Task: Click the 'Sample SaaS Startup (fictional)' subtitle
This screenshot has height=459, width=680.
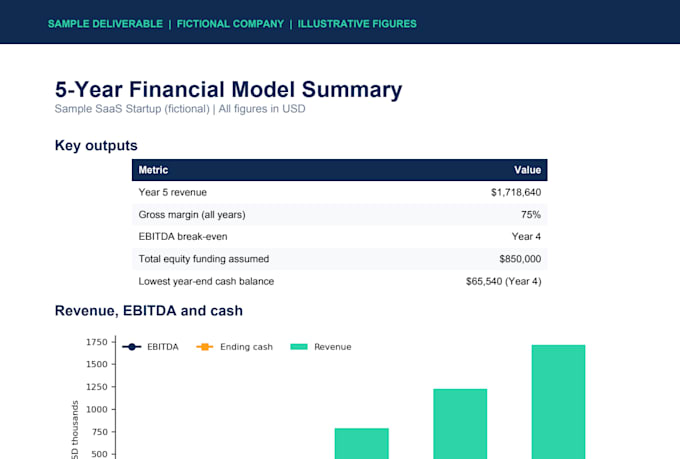Action: (x=132, y=108)
